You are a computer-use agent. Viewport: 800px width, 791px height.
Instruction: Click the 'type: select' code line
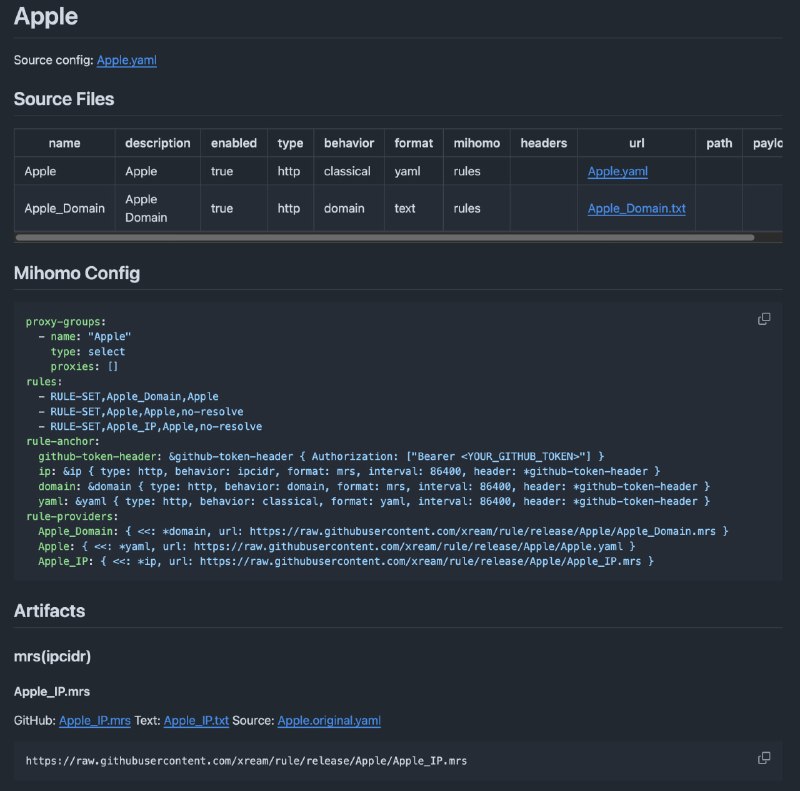click(x=87, y=352)
